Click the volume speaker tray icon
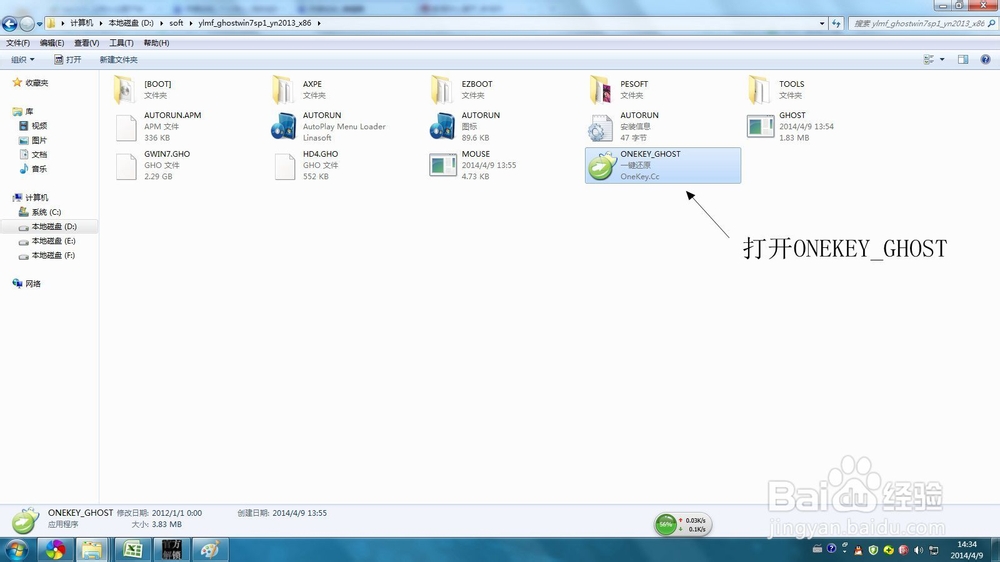 coord(918,550)
